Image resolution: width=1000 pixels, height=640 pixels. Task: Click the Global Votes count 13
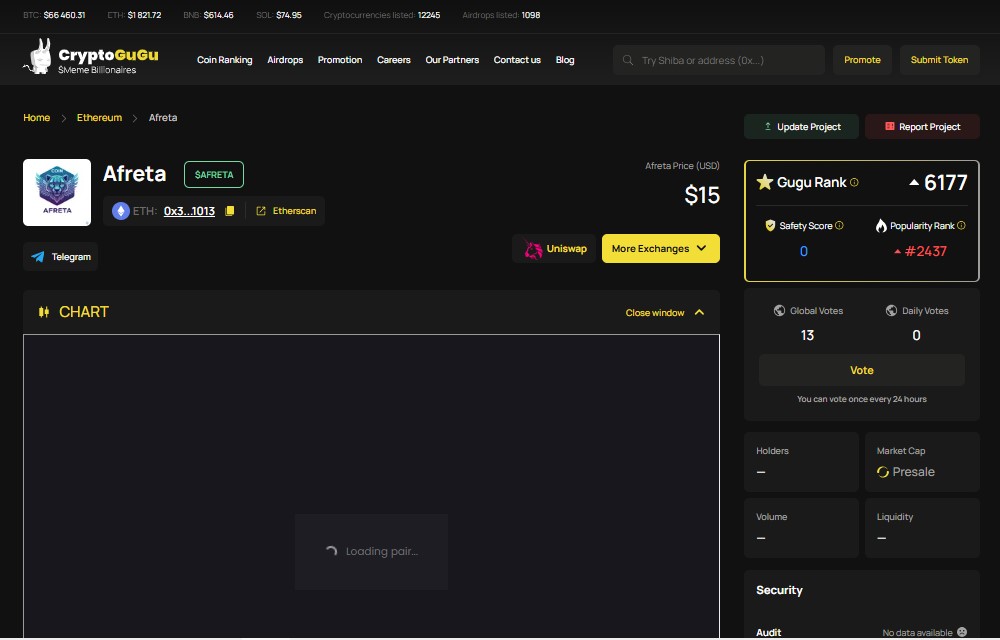(807, 335)
